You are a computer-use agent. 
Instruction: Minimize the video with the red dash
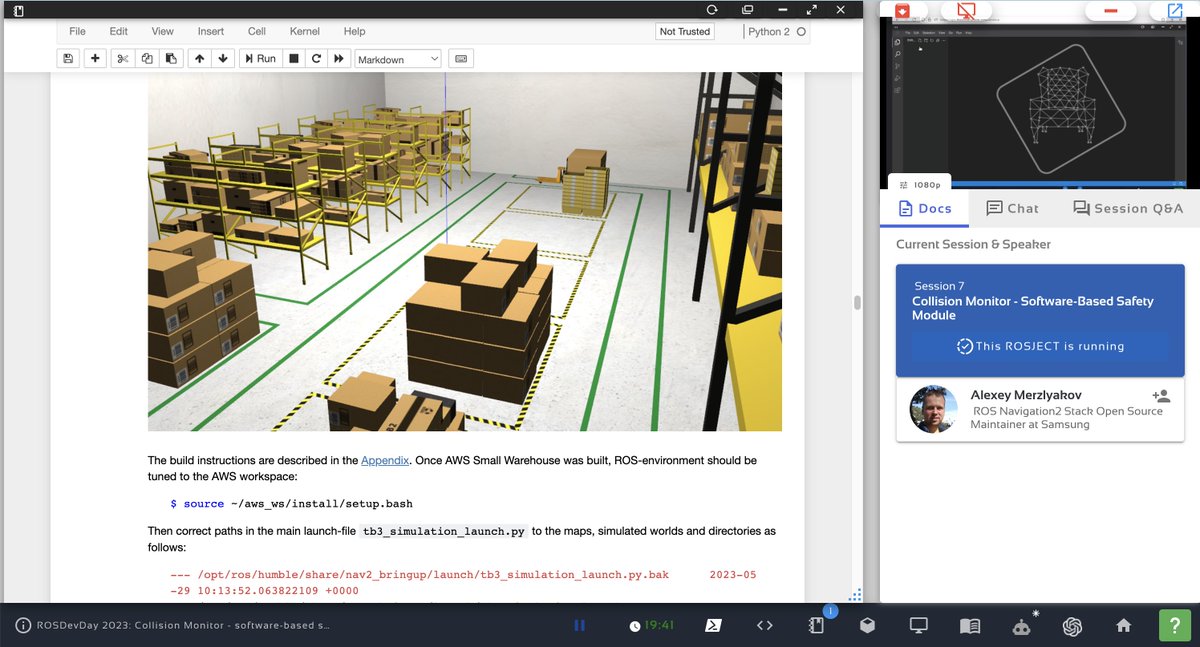pyautogui.click(x=1110, y=11)
